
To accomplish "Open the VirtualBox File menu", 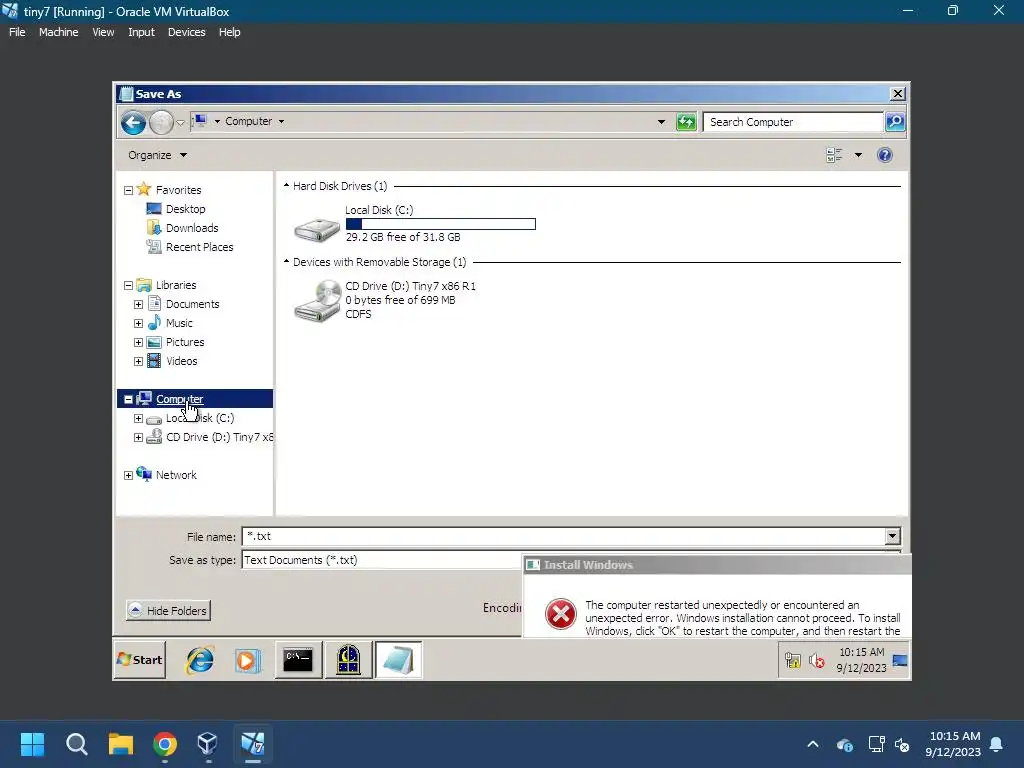I will click(17, 32).
